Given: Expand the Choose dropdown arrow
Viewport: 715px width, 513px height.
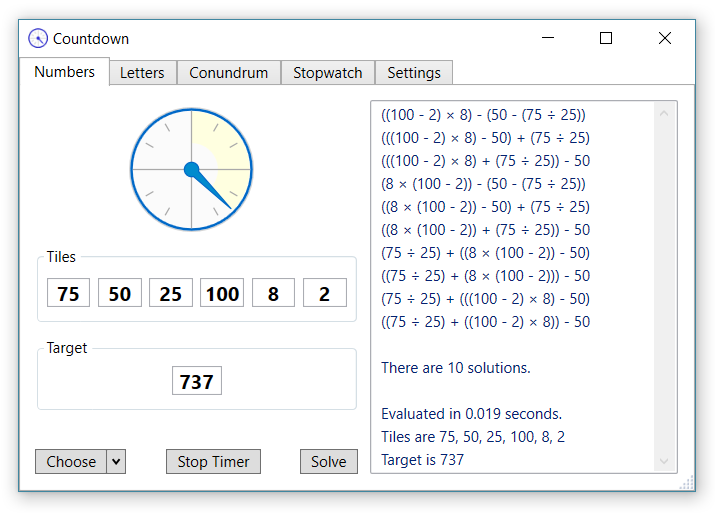Looking at the screenshot, I should [x=116, y=461].
